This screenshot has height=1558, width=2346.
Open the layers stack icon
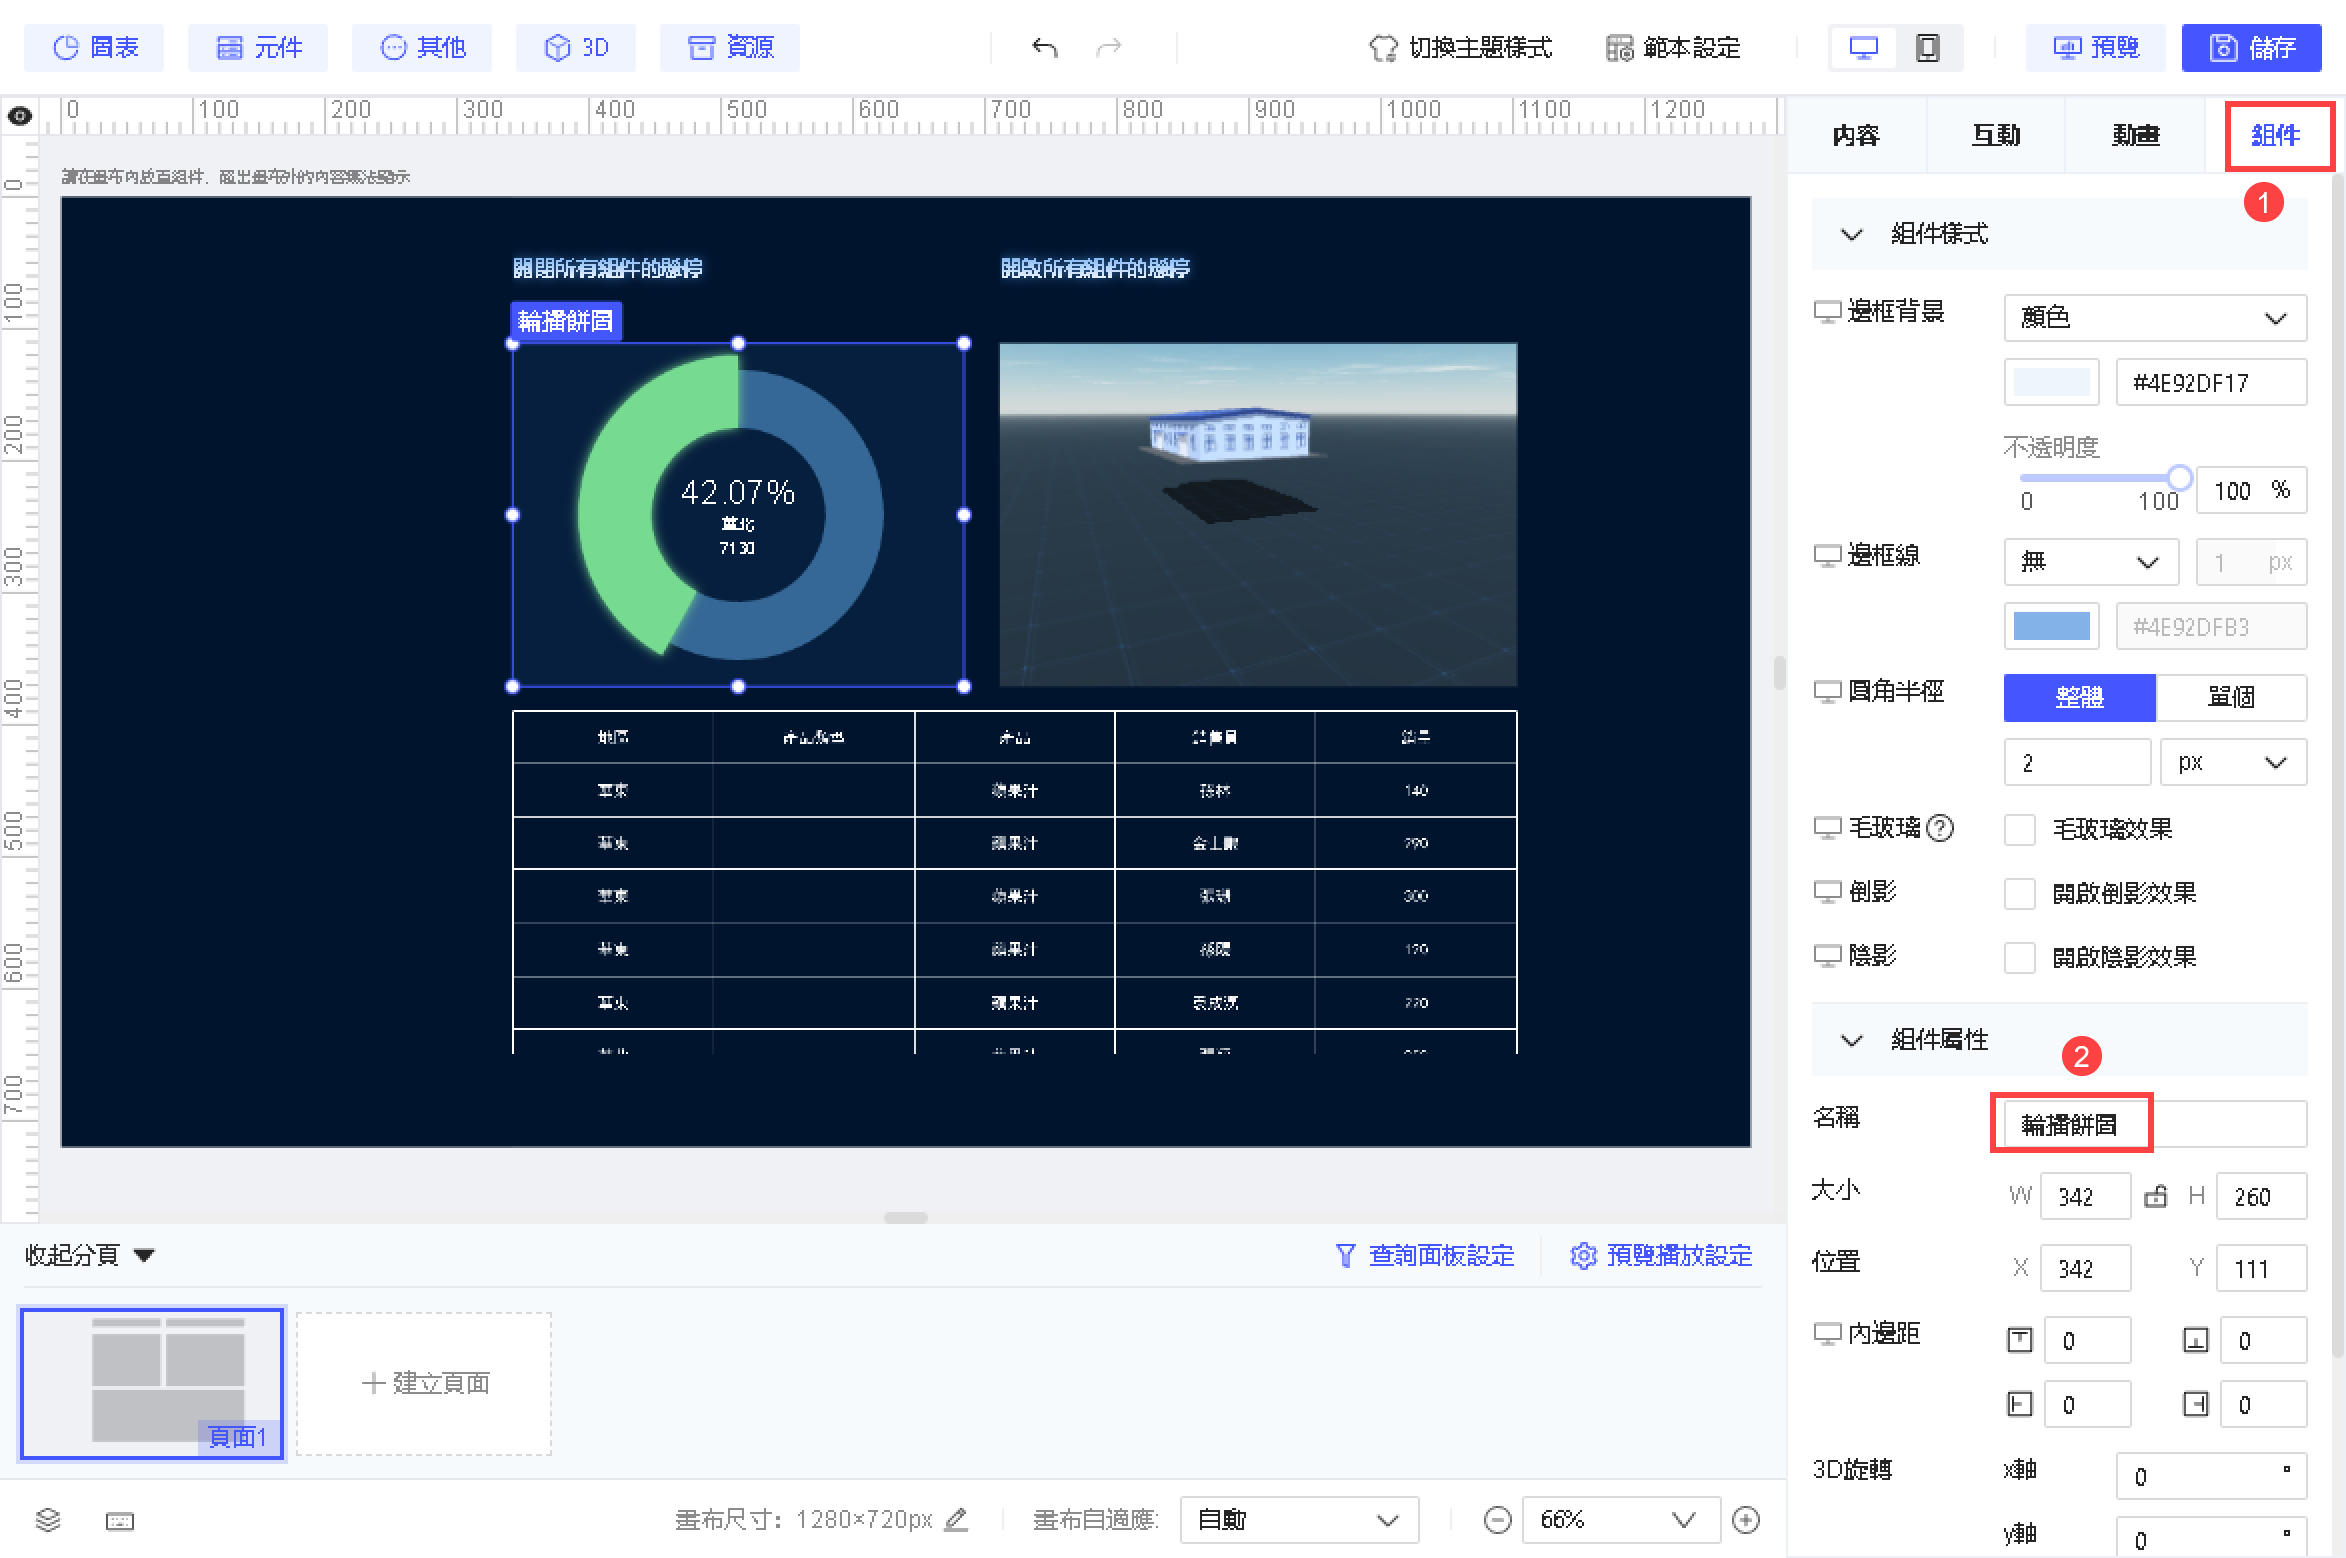point(48,1520)
